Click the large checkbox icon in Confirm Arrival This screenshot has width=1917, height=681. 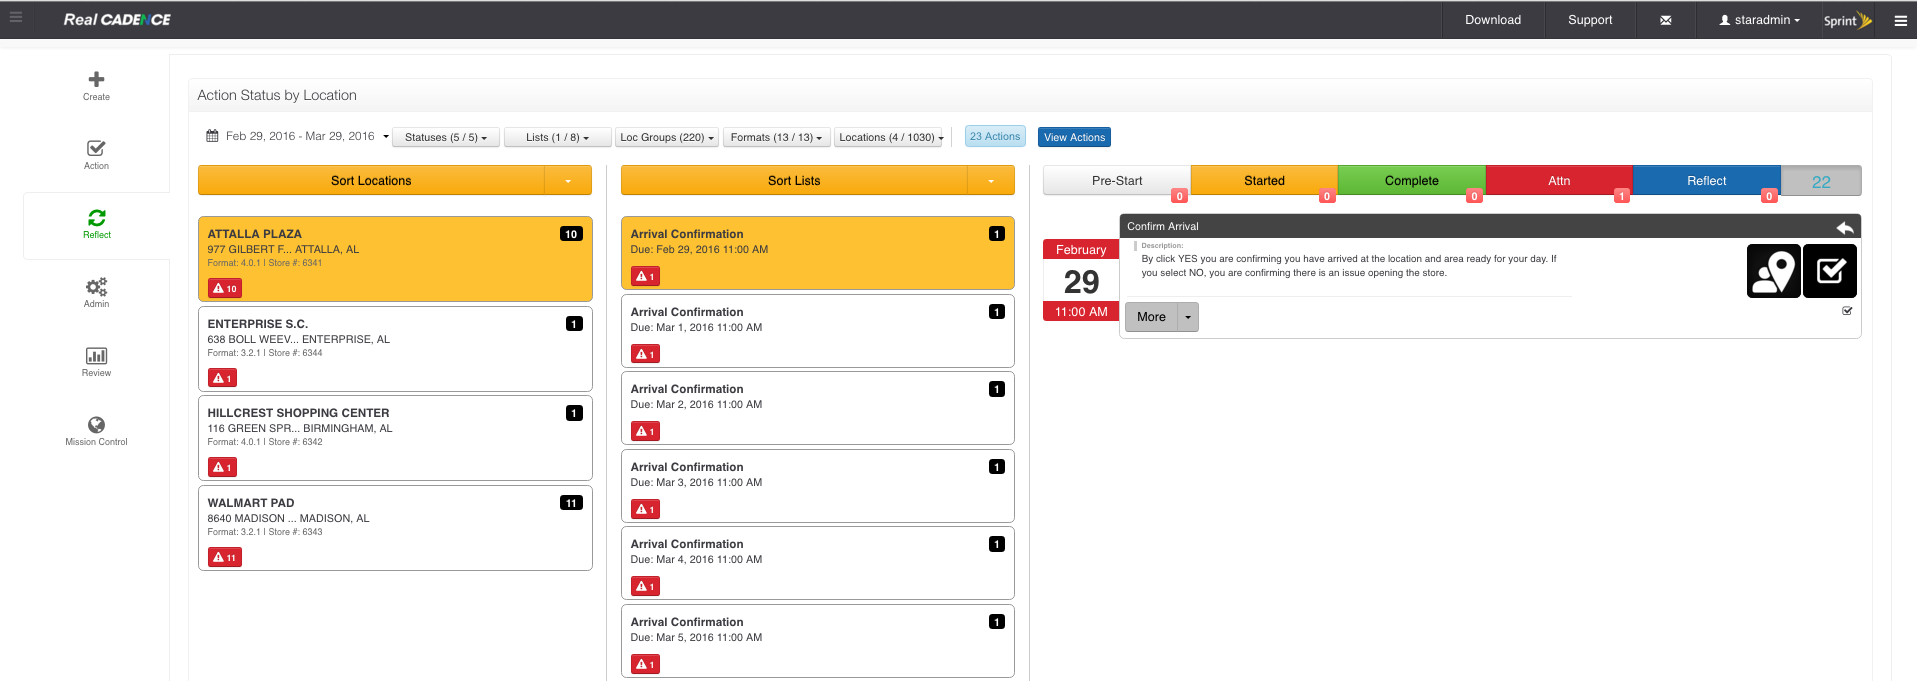coord(1830,271)
